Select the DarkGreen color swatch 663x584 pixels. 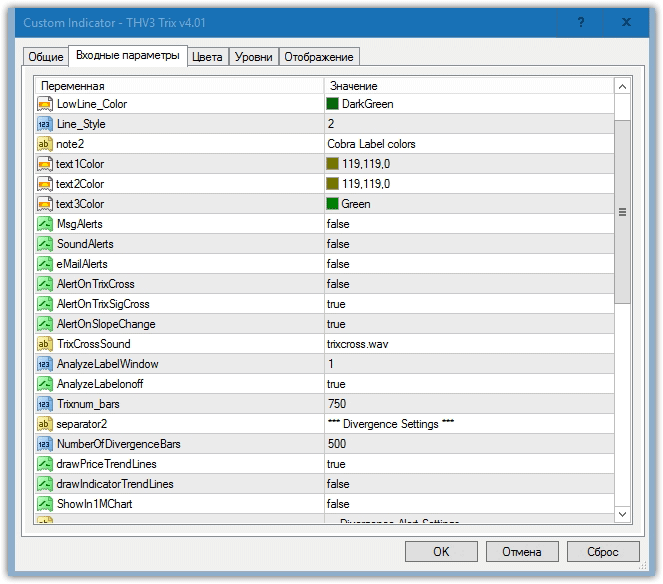(x=333, y=104)
